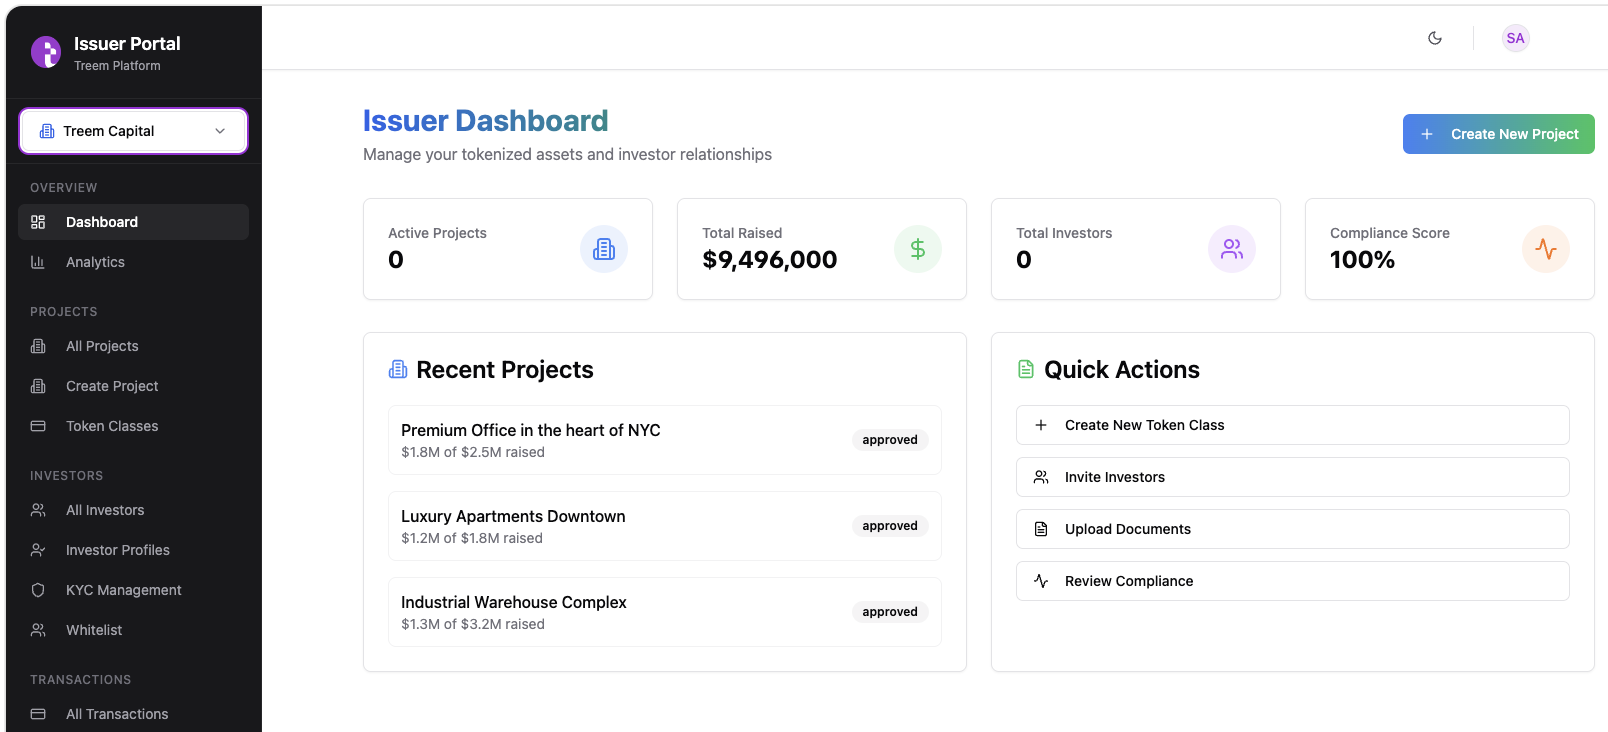1608x732 pixels.
Task: Select the Upload Documents quick action
Action: tap(1292, 529)
